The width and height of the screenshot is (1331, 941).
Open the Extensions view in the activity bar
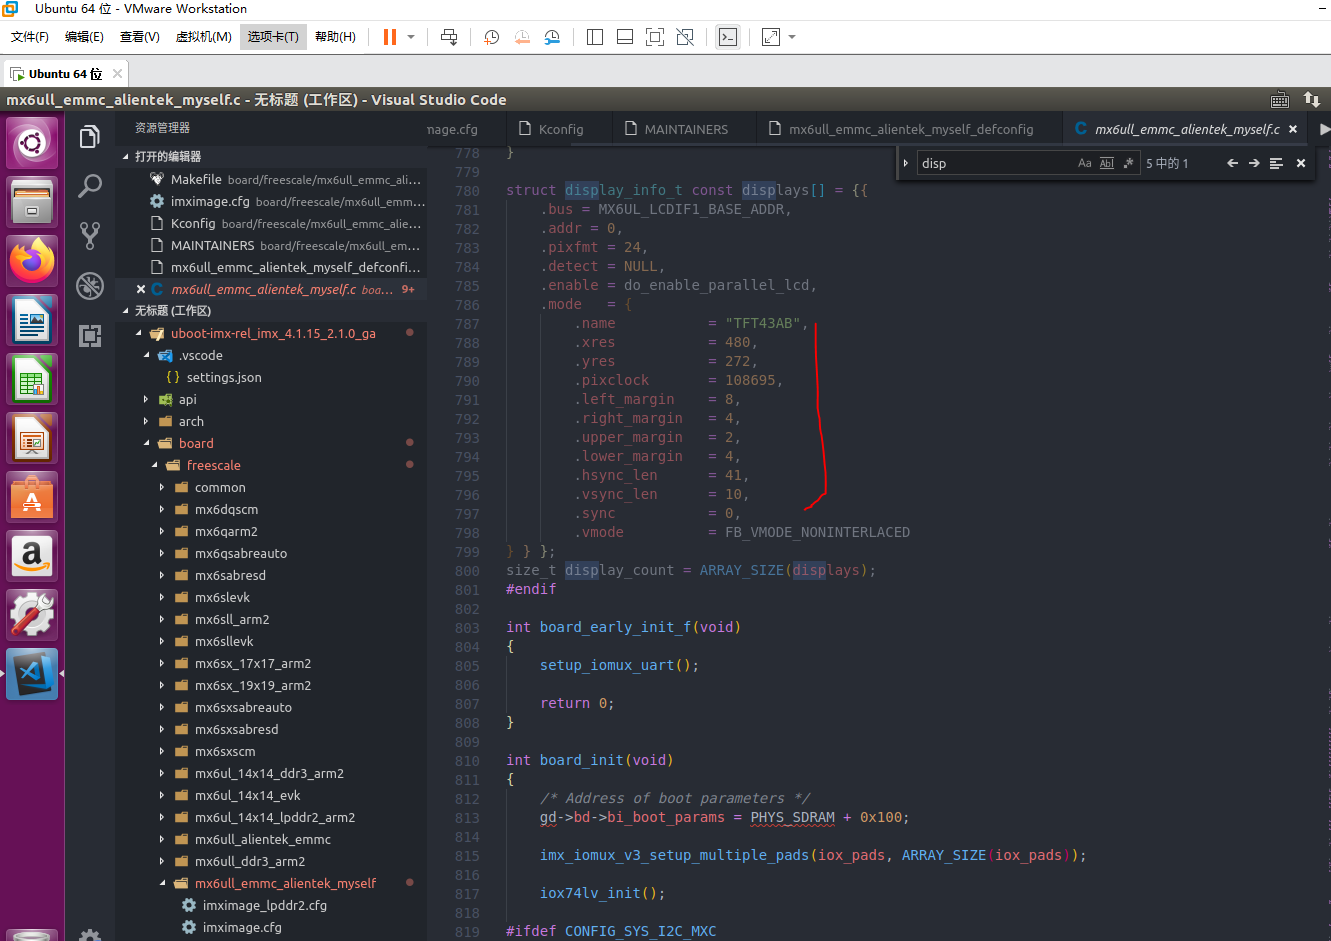pos(90,336)
